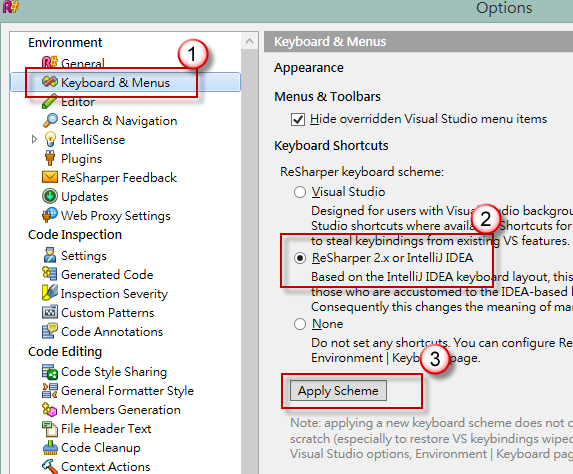573x474 pixels.
Task: Open the IntelliSense options page
Action: coord(93,140)
